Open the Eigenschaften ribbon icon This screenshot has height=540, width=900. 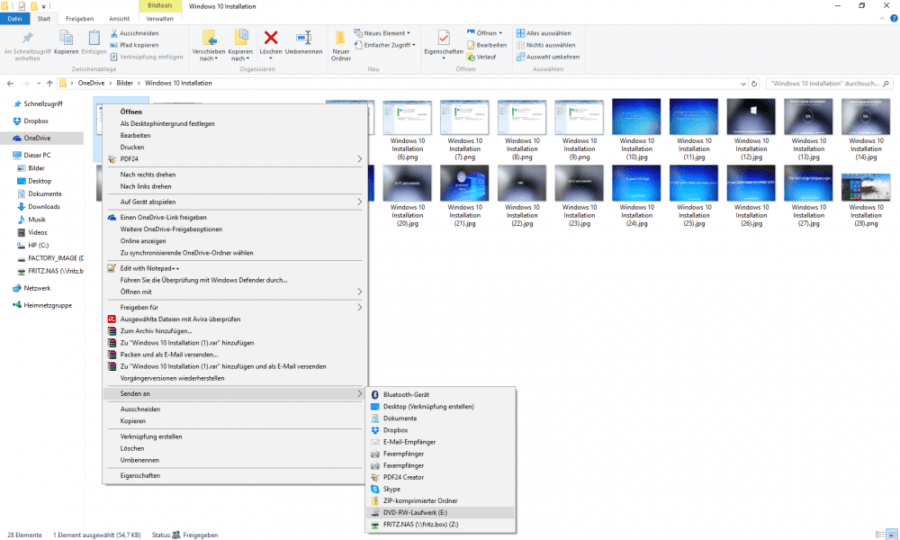443,38
